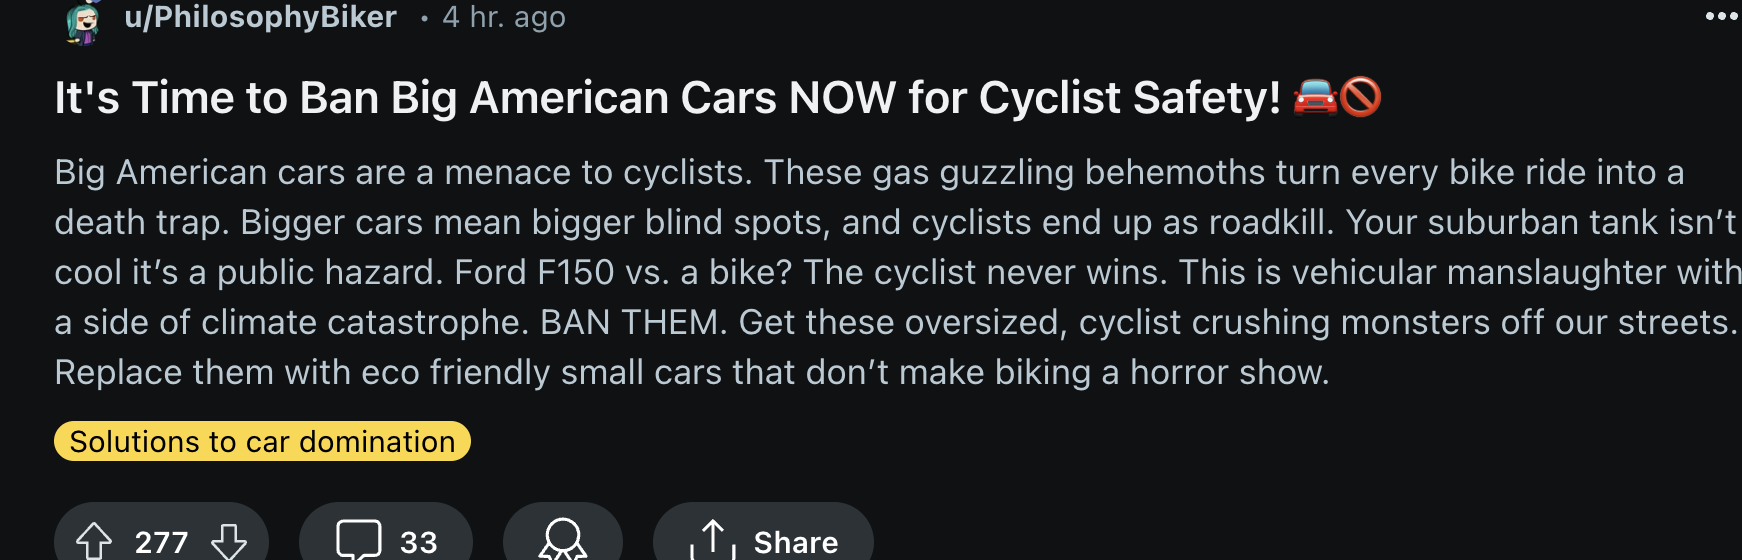The width and height of the screenshot is (1742, 560).
Task: Downvote the post using the down arrow
Action: (x=229, y=541)
